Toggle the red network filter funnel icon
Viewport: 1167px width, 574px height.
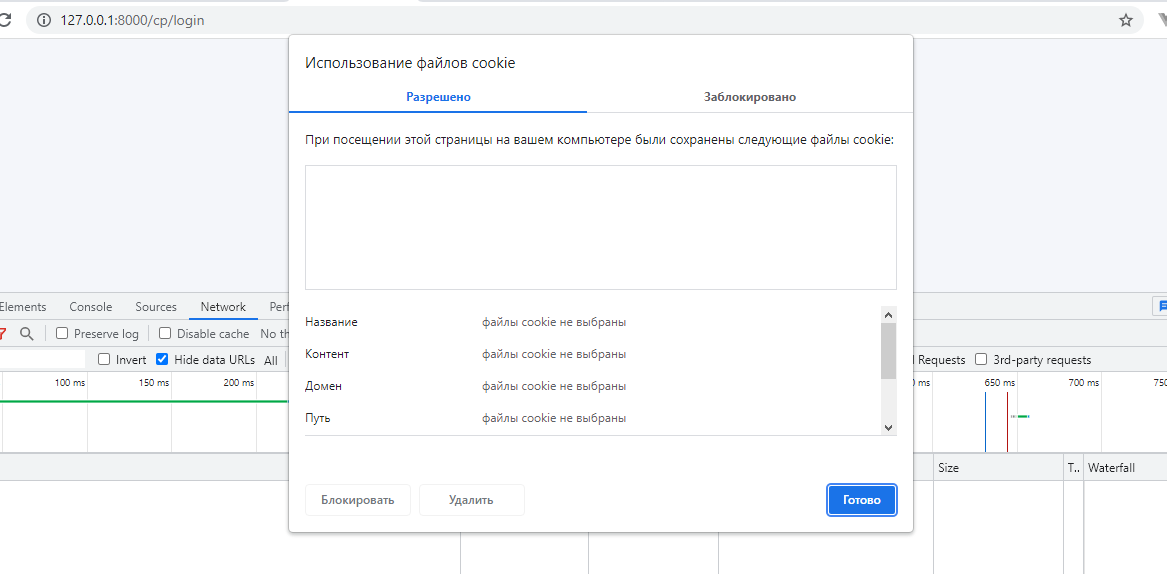coord(3,334)
